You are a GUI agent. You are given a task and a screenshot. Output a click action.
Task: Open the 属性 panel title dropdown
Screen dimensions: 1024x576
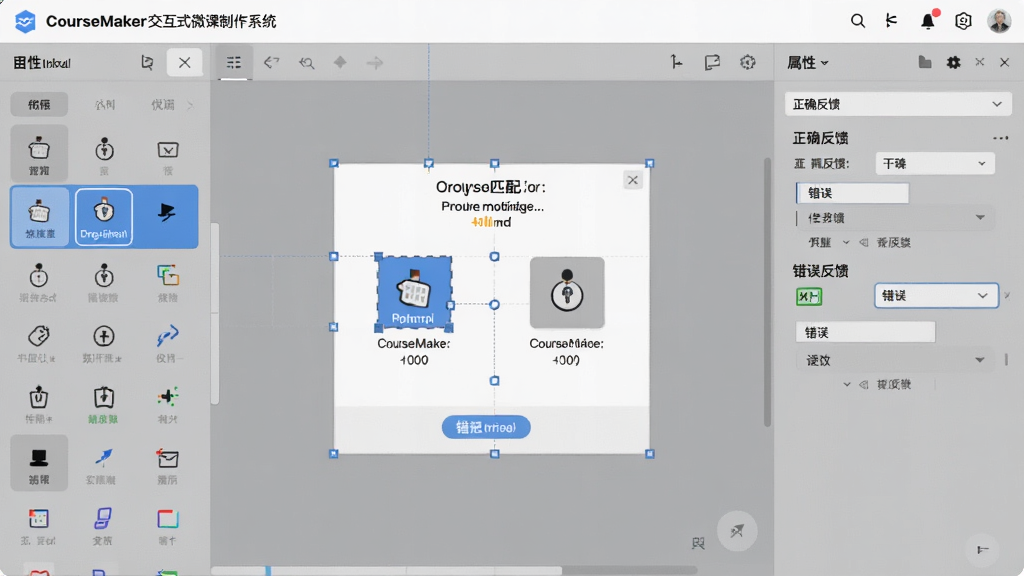click(808, 63)
